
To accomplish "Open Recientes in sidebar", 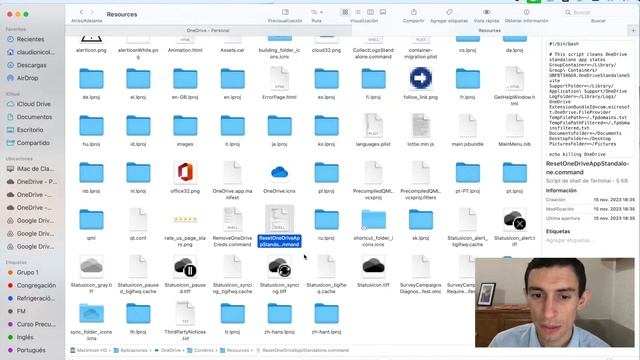I will click(x=31, y=39).
